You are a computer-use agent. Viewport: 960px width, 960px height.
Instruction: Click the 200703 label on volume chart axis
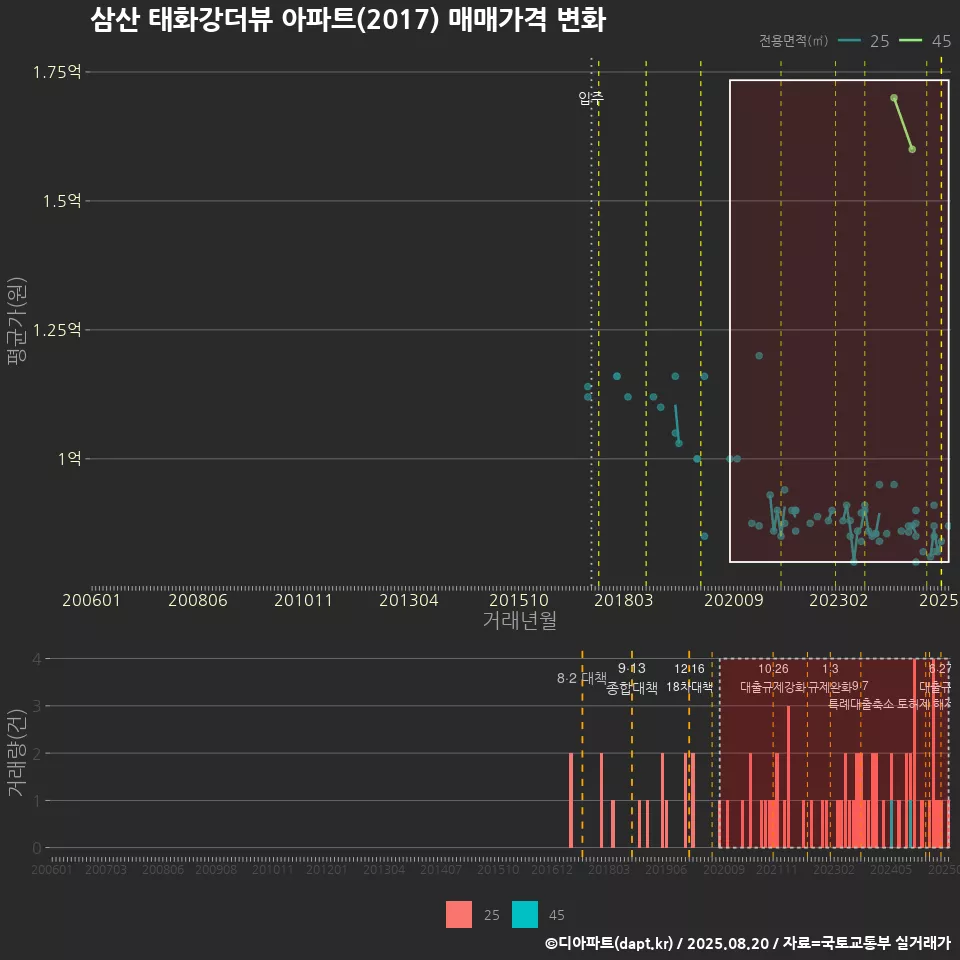point(106,869)
